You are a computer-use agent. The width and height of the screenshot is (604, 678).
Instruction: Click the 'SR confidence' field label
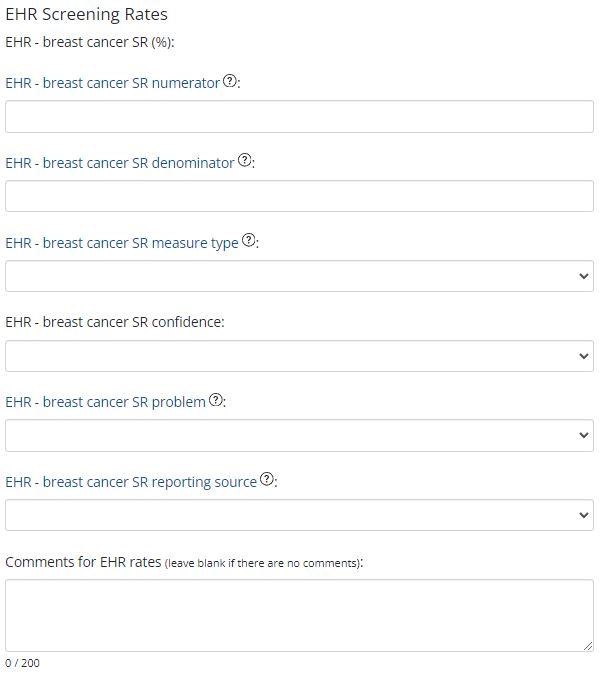pos(114,322)
